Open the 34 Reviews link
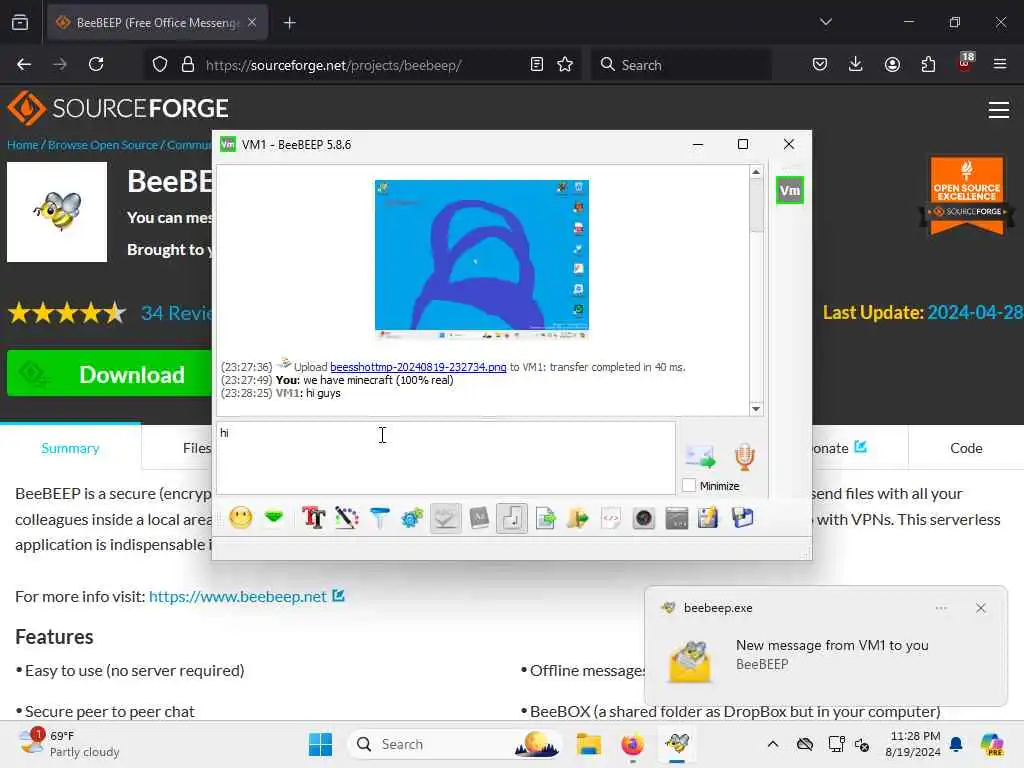This screenshot has height=768, width=1024. click(x=176, y=313)
